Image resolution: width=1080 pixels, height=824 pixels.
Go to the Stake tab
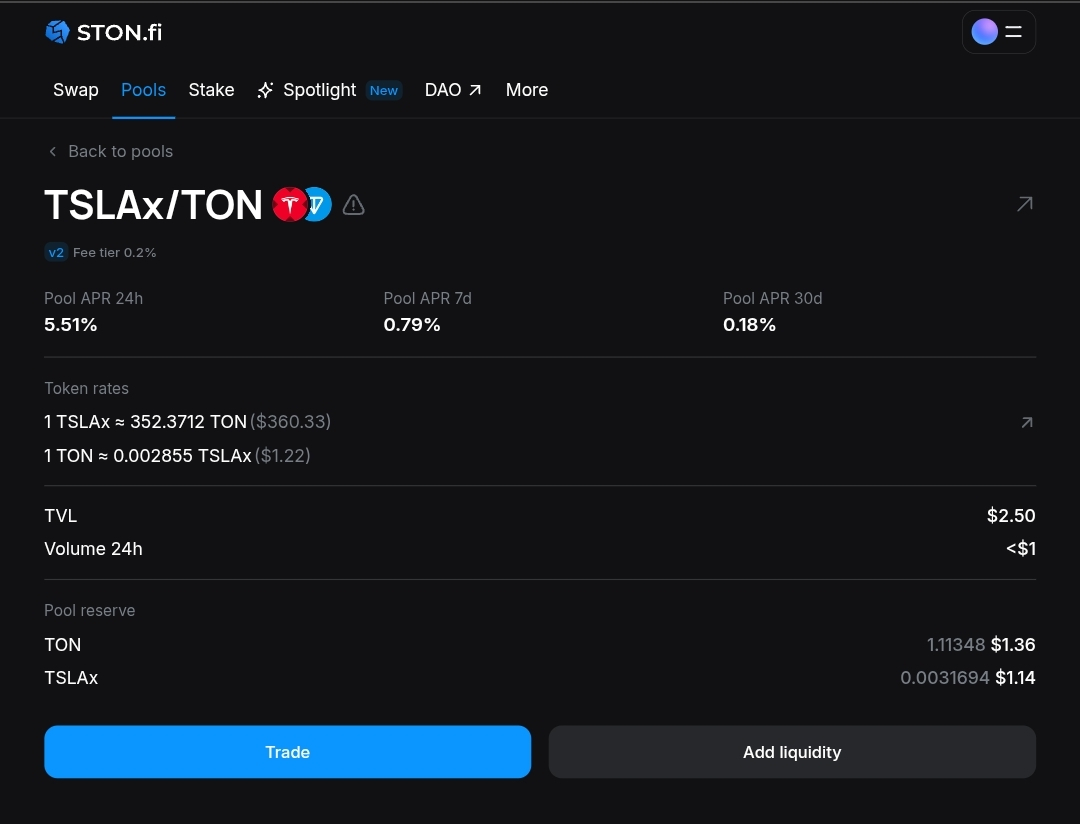pos(211,90)
